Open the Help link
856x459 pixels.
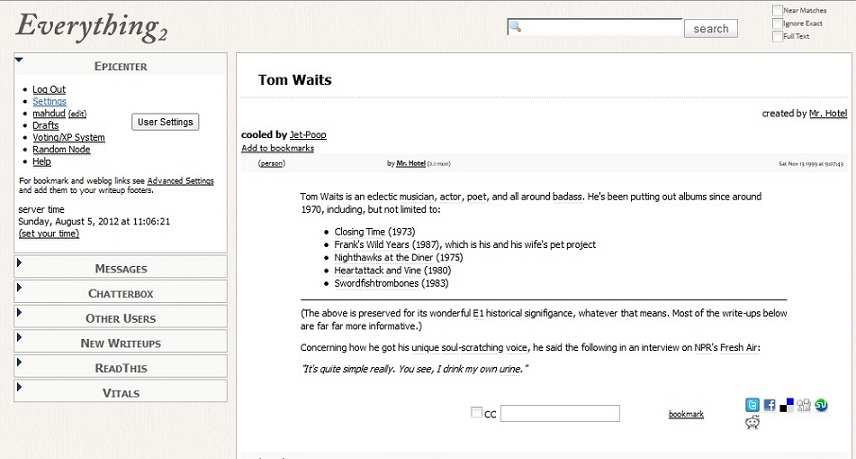coord(41,162)
